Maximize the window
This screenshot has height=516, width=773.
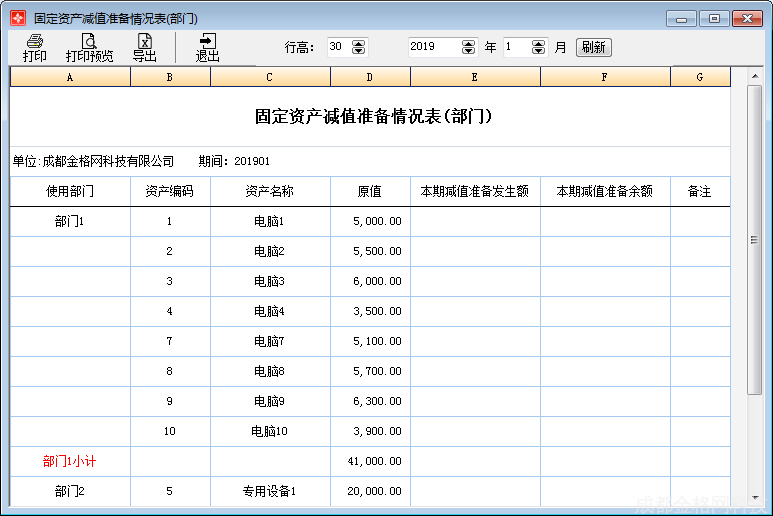714,18
